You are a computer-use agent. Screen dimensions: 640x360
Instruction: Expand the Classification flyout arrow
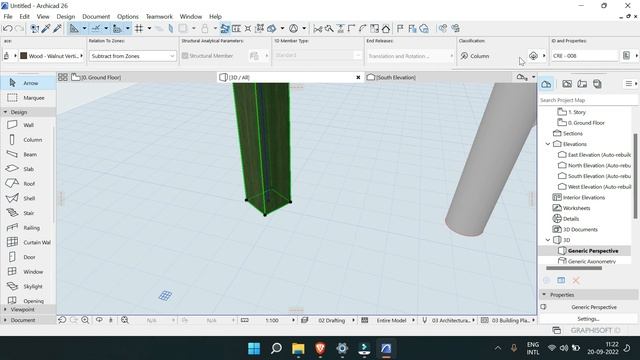click(x=544, y=56)
